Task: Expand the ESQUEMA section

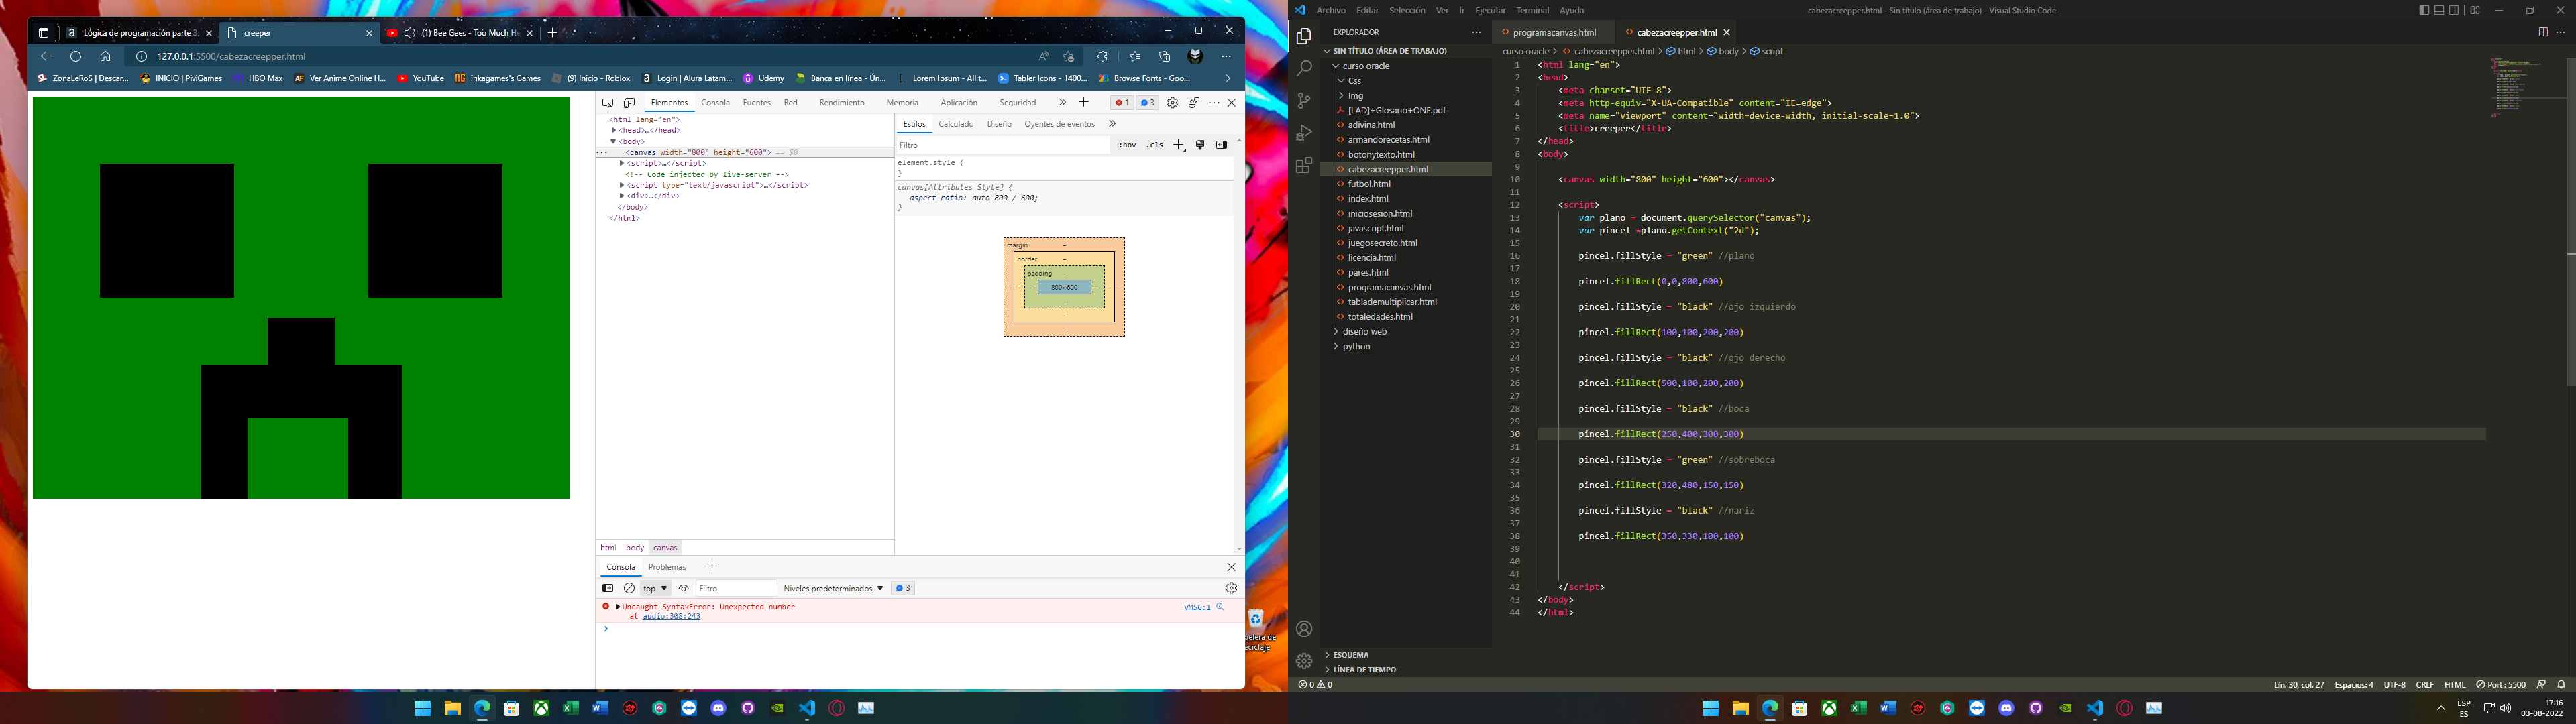Action: click(x=1350, y=655)
